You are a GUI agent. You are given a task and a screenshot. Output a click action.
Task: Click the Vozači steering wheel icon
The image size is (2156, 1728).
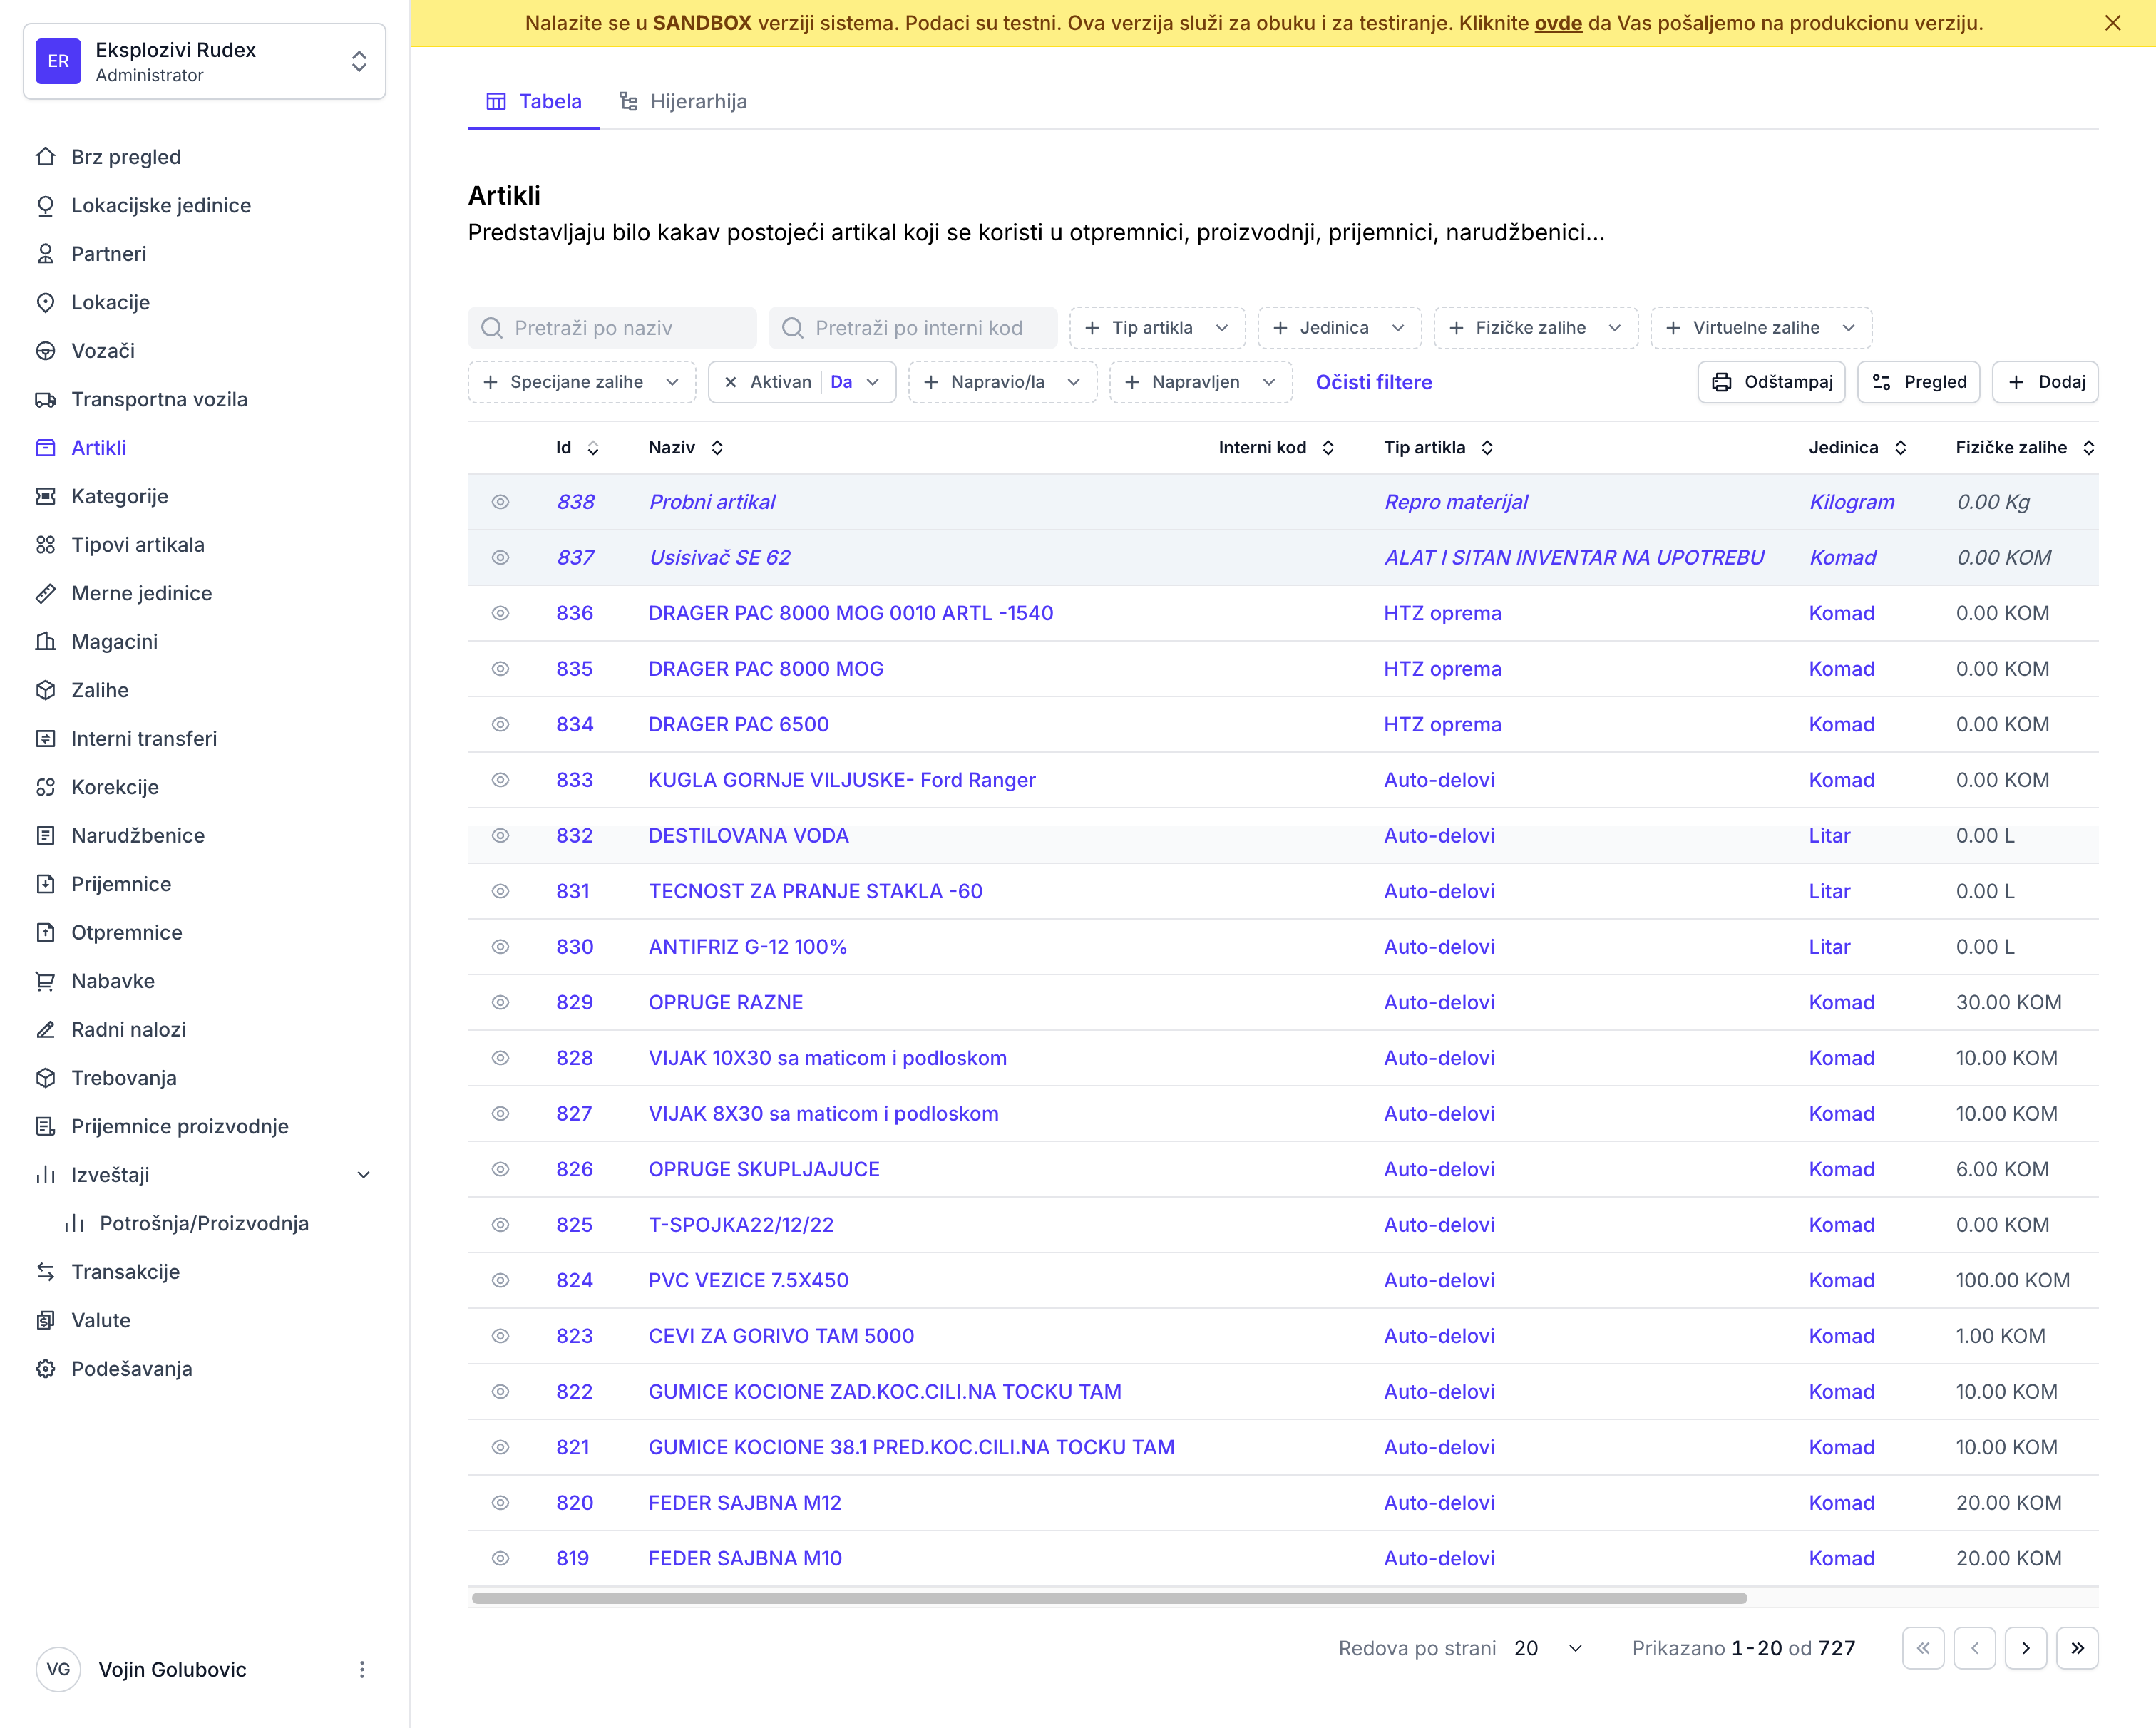tap(46, 350)
